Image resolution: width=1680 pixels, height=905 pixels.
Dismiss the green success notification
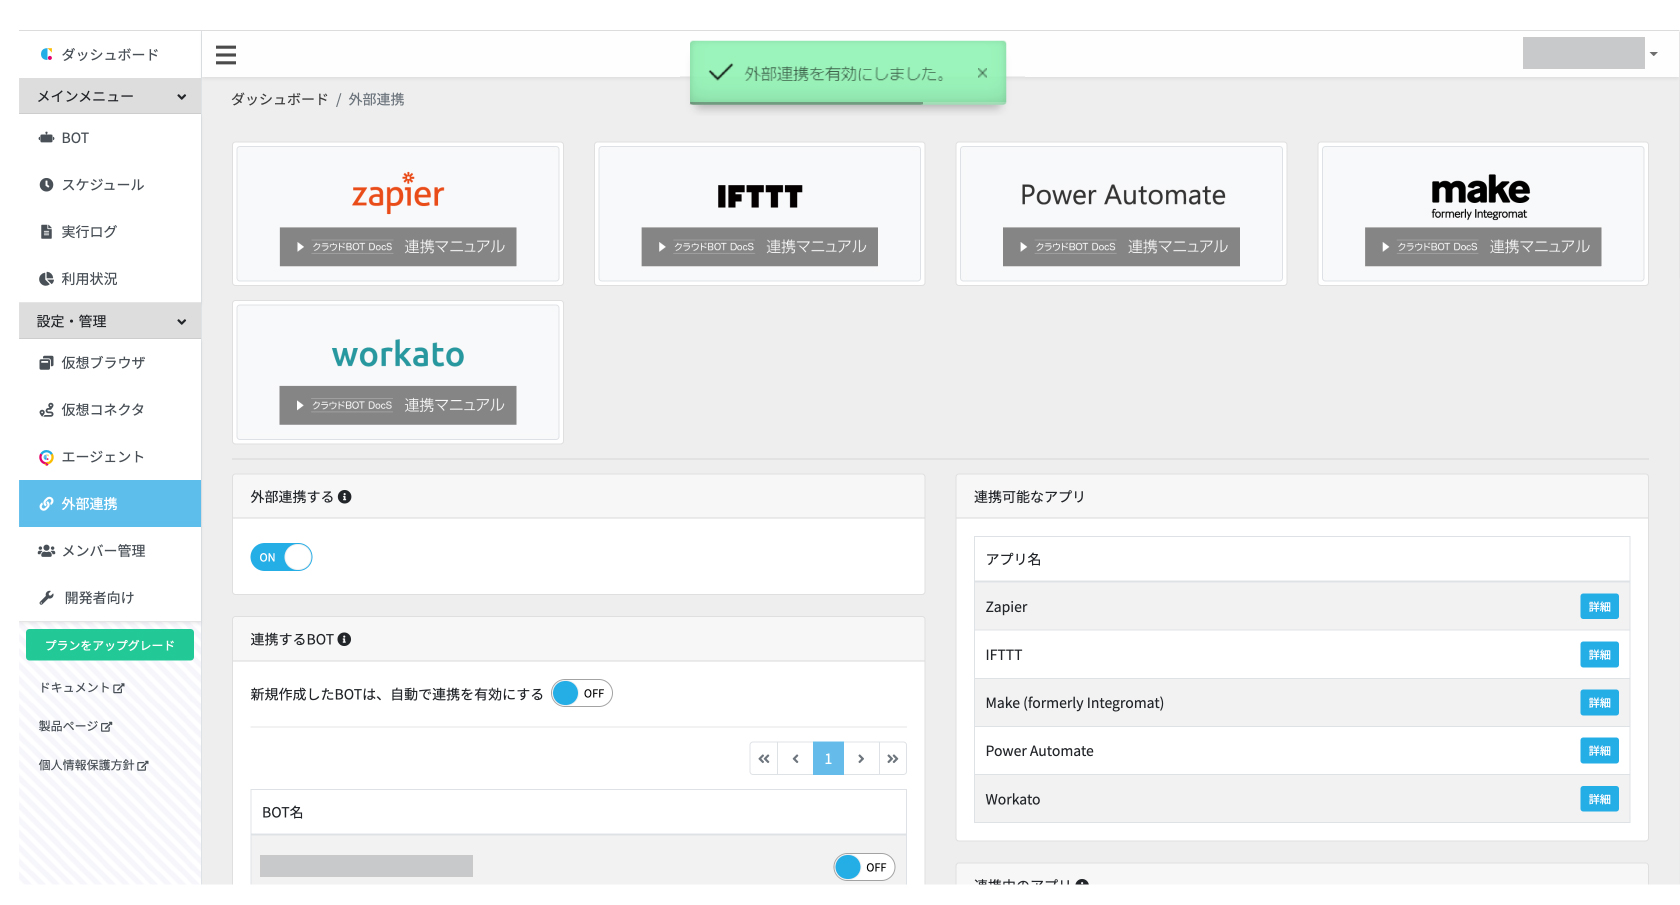[982, 73]
